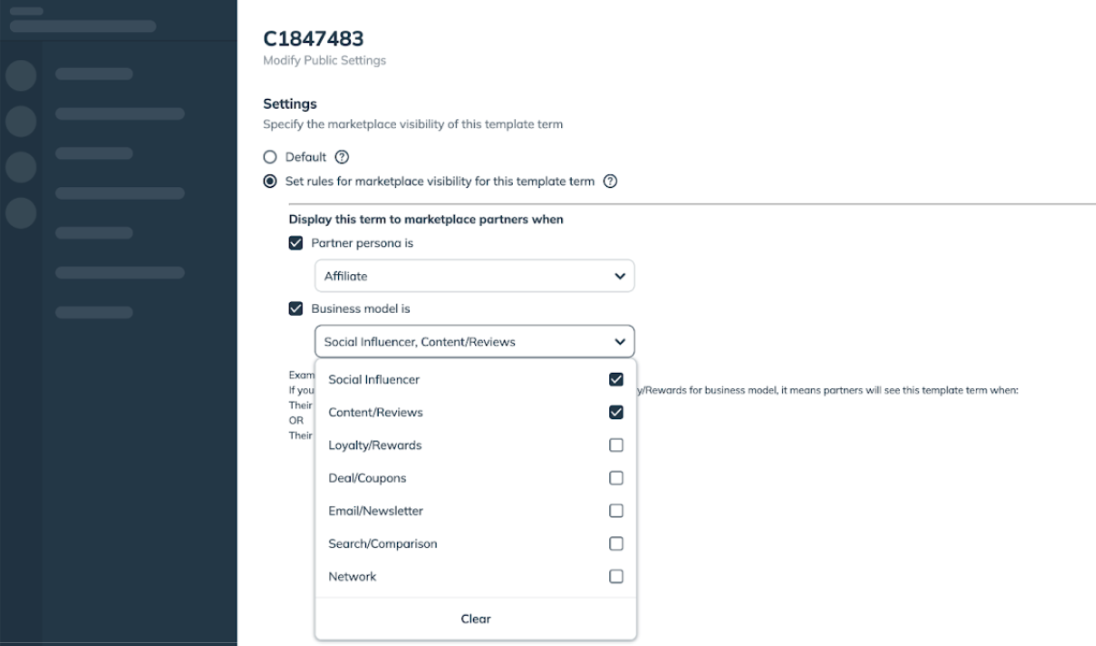Click the help icon next to Default
The width and height of the screenshot is (1096, 646).
[342, 157]
